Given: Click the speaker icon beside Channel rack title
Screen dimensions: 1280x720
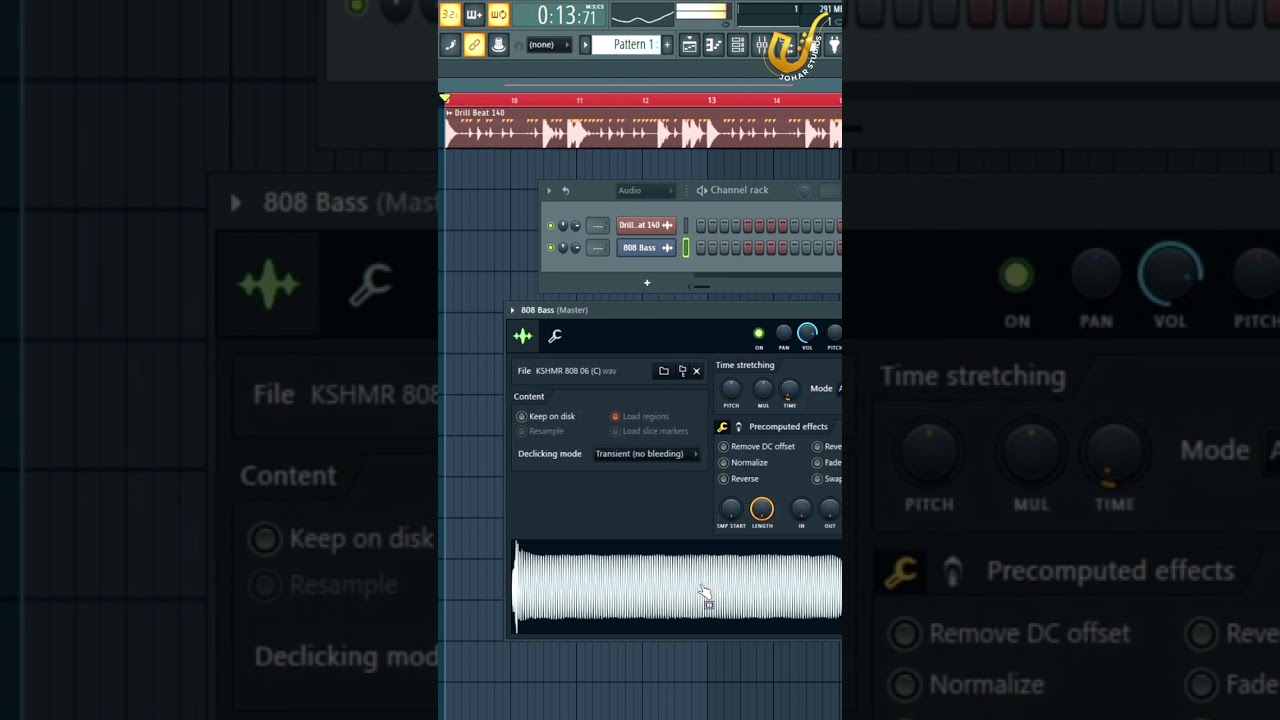Looking at the screenshot, I should tap(702, 191).
